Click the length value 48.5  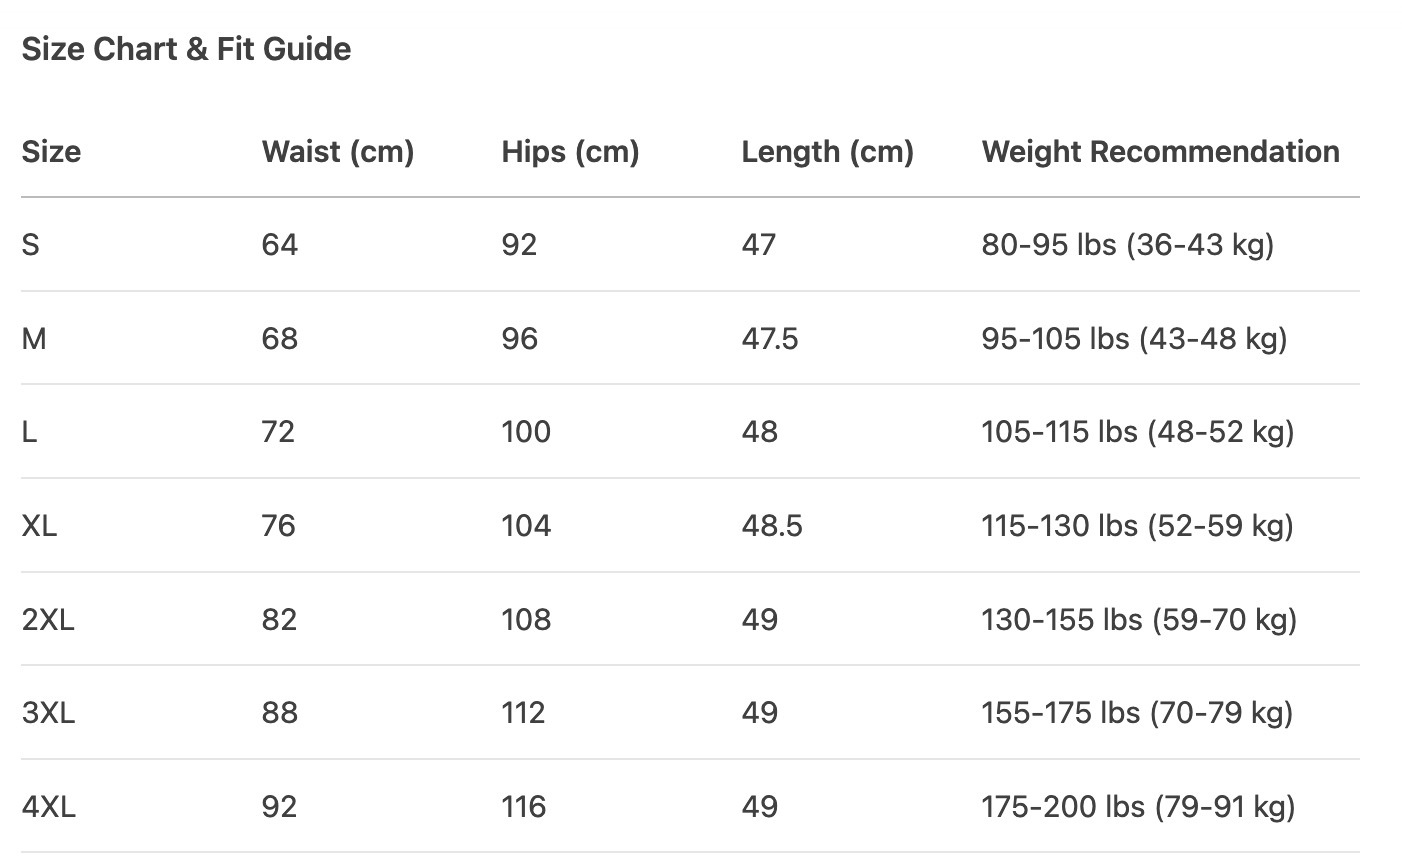click(x=772, y=526)
